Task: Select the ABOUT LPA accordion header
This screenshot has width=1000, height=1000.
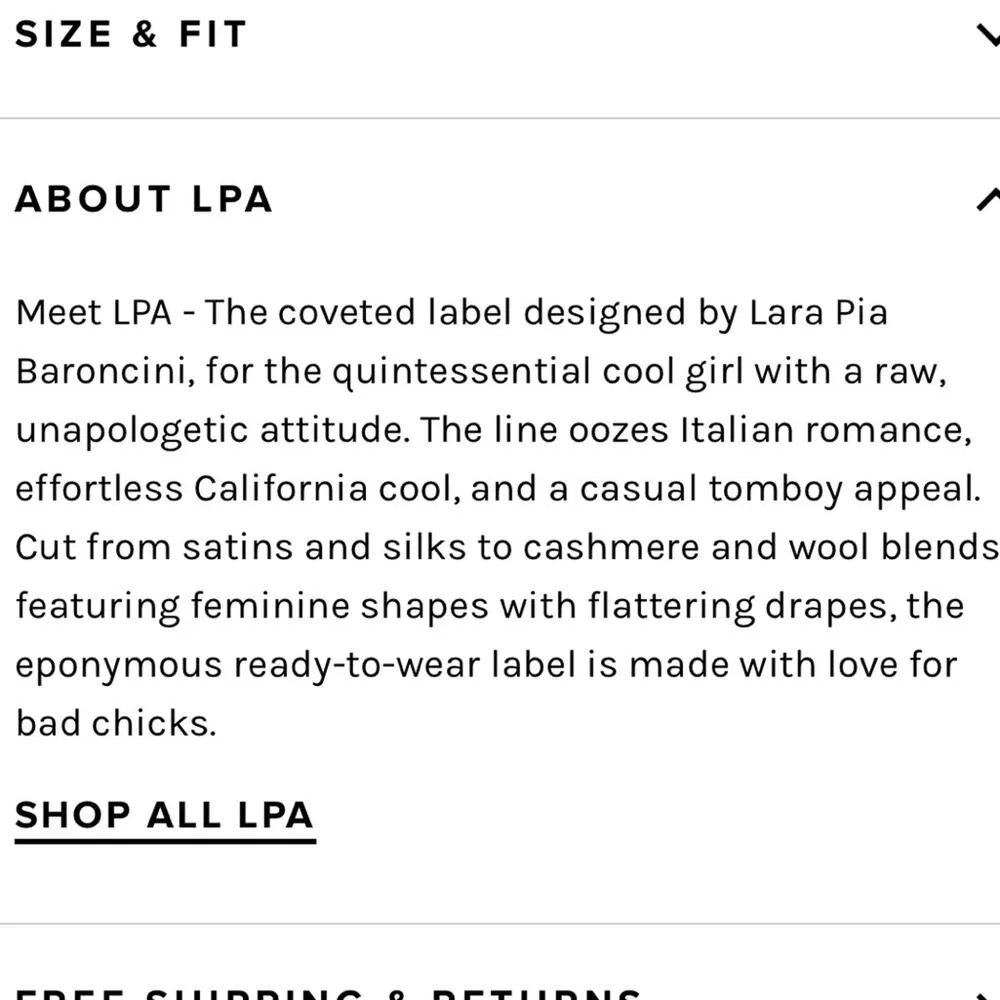Action: point(143,198)
